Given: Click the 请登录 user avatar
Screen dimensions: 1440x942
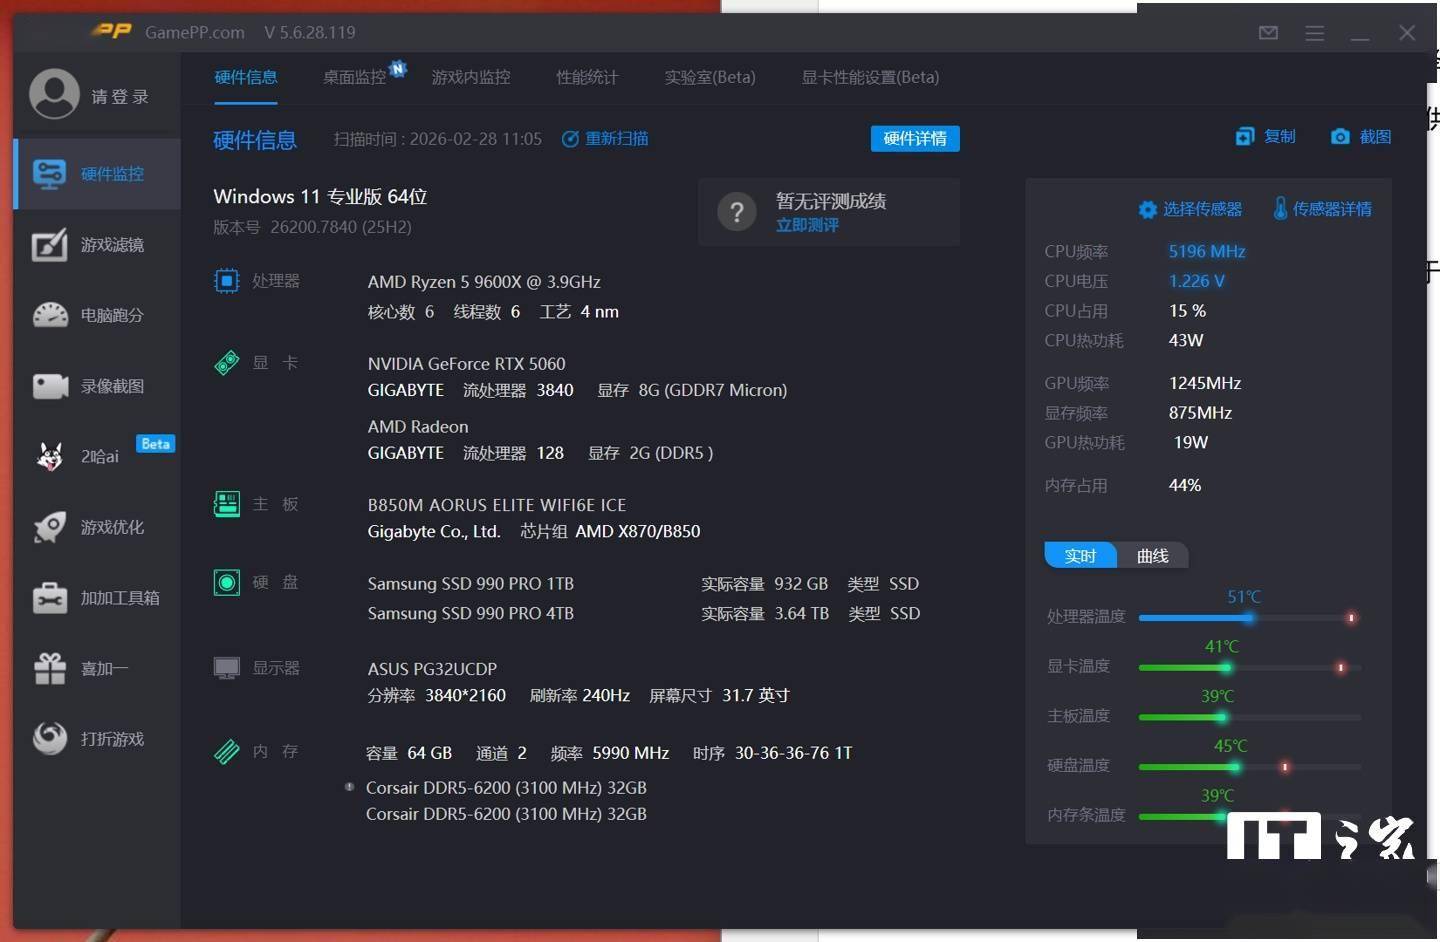Looking at the screenshot, I should tap(54, 95).
